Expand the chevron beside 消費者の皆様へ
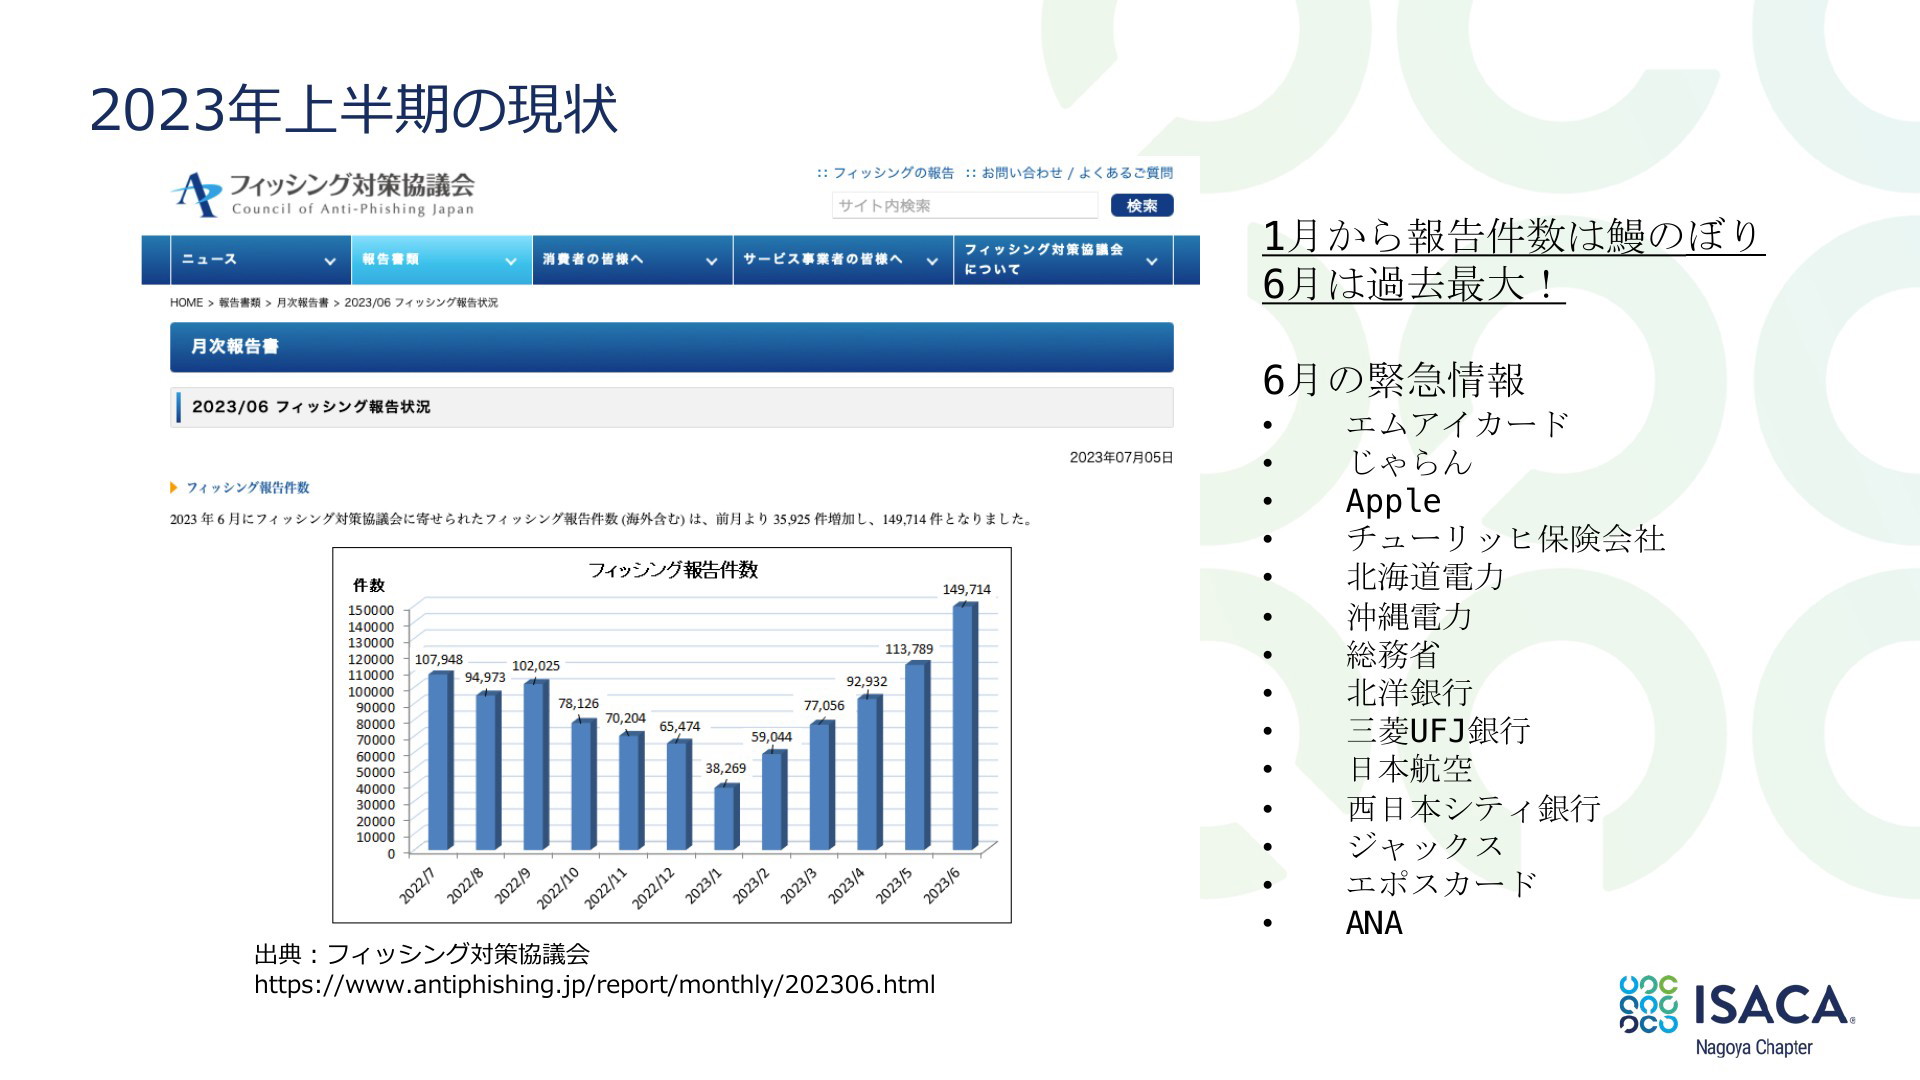This screenshot has height=1080, width=1920. pos(712,262)
